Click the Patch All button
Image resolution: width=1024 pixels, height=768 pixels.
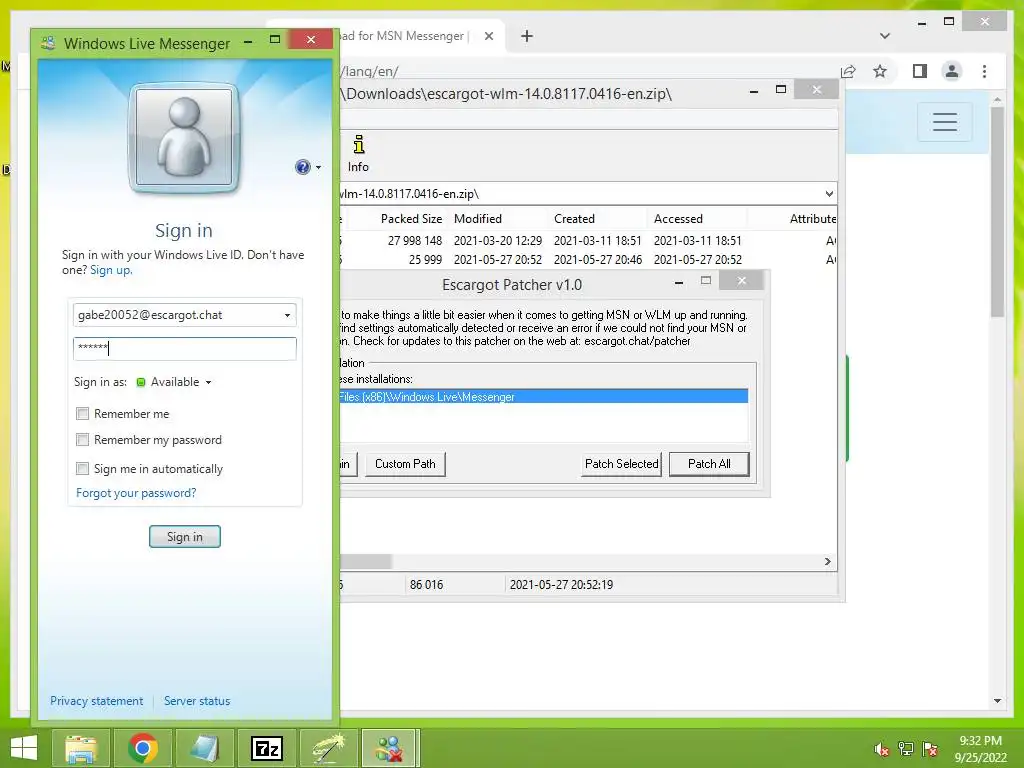coord(709,464)
